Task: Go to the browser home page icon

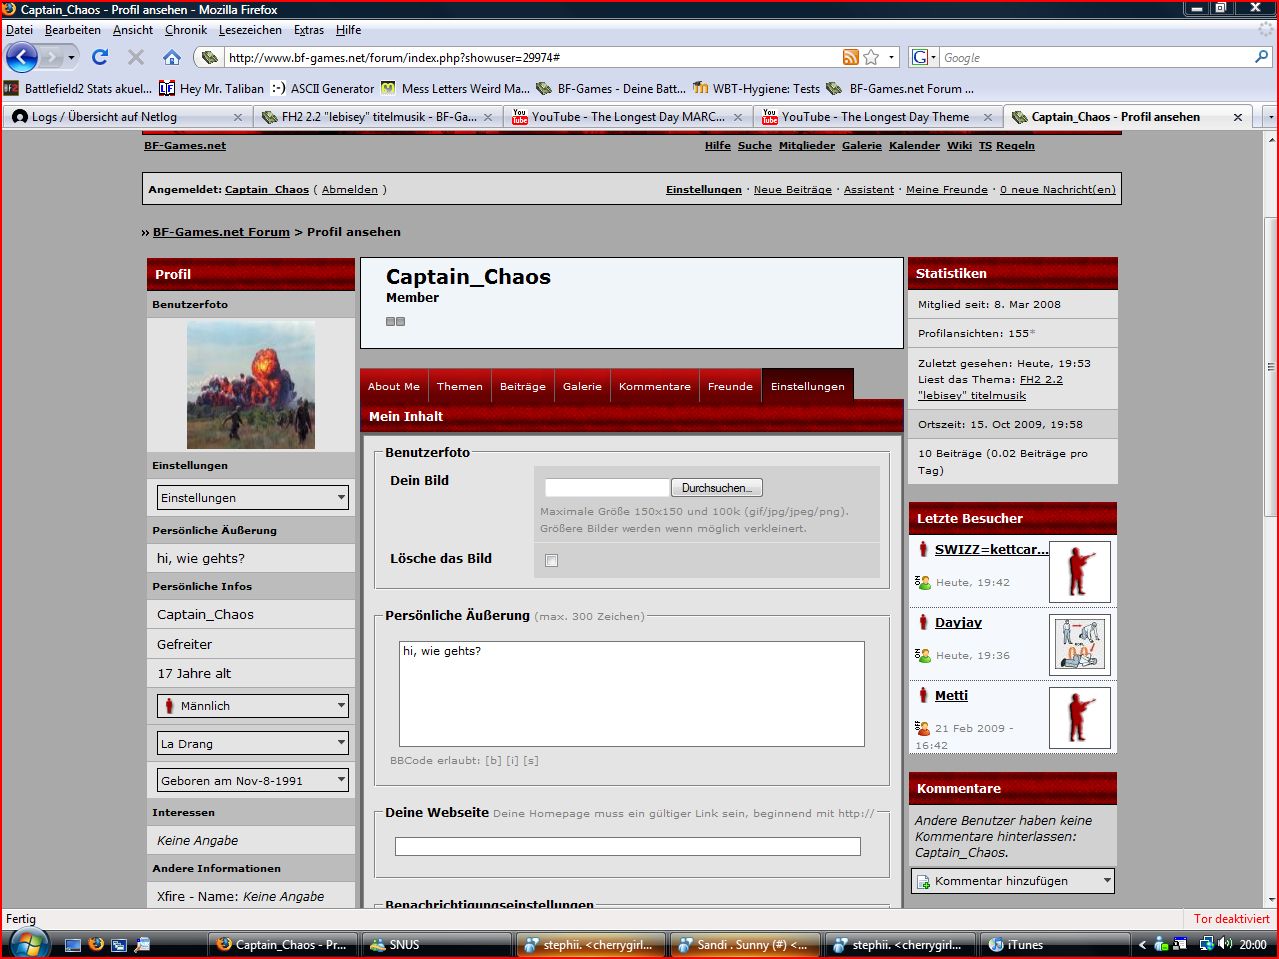Action: [172, 57]
